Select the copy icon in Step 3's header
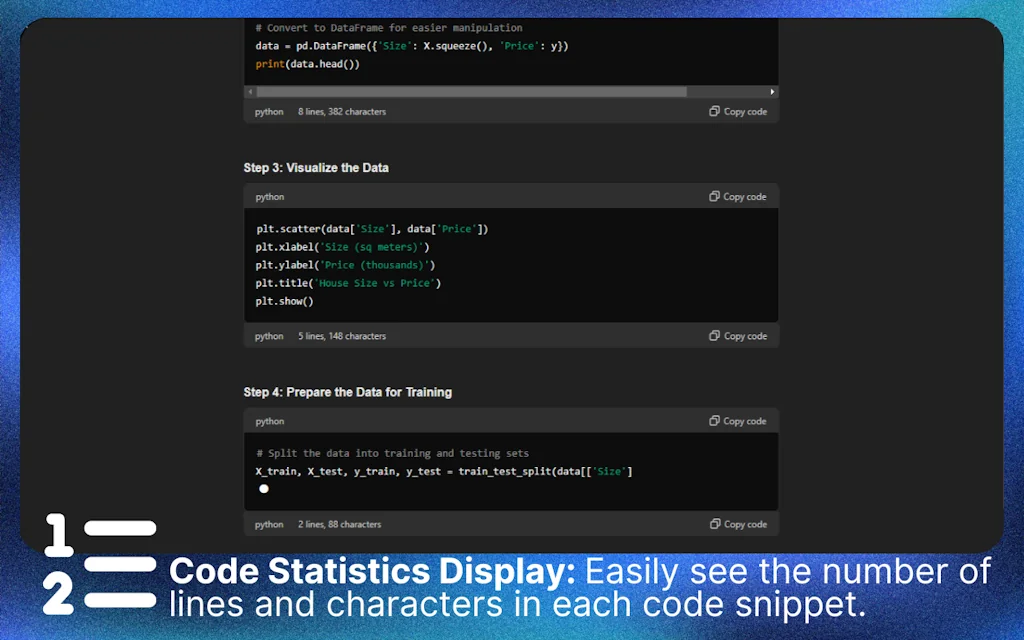1024x640 pixels. point(714,196)
